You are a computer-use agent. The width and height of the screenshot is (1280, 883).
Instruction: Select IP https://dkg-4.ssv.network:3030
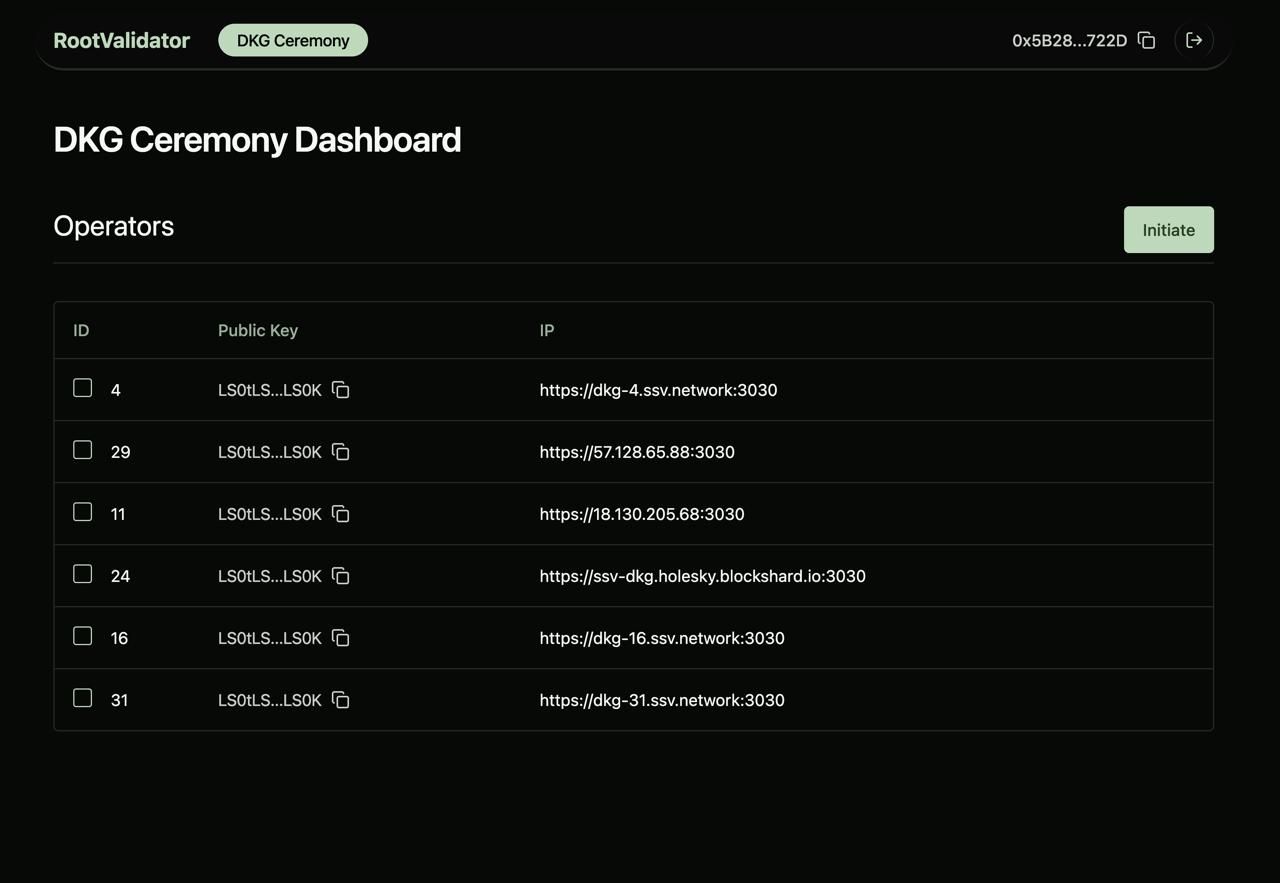pyautogui.click(x=658, y=390)
